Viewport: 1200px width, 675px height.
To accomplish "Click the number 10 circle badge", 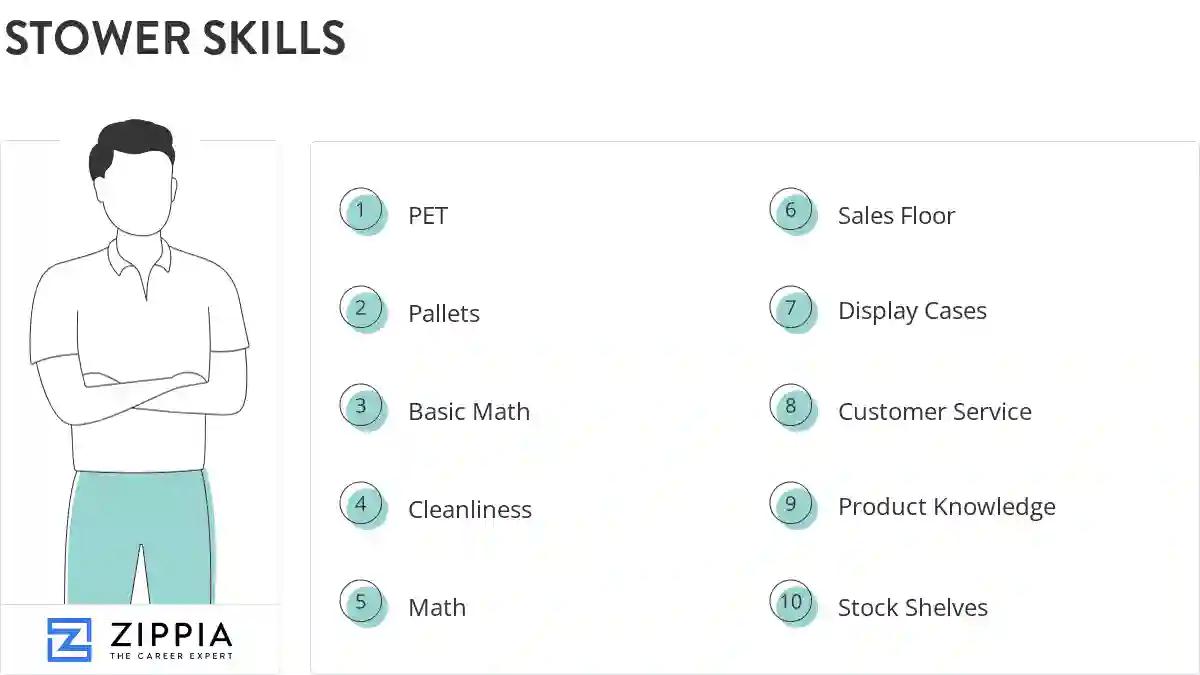I will click(x=791, y=603).
